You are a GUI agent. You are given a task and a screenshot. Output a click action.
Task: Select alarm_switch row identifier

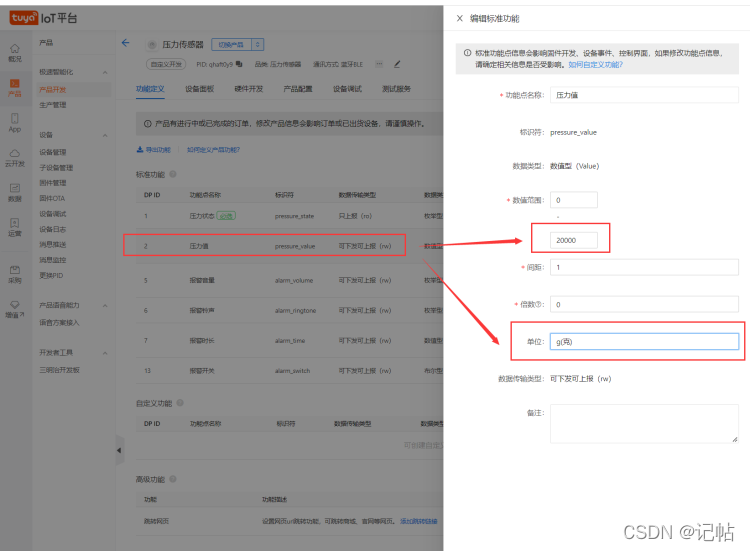292,371
